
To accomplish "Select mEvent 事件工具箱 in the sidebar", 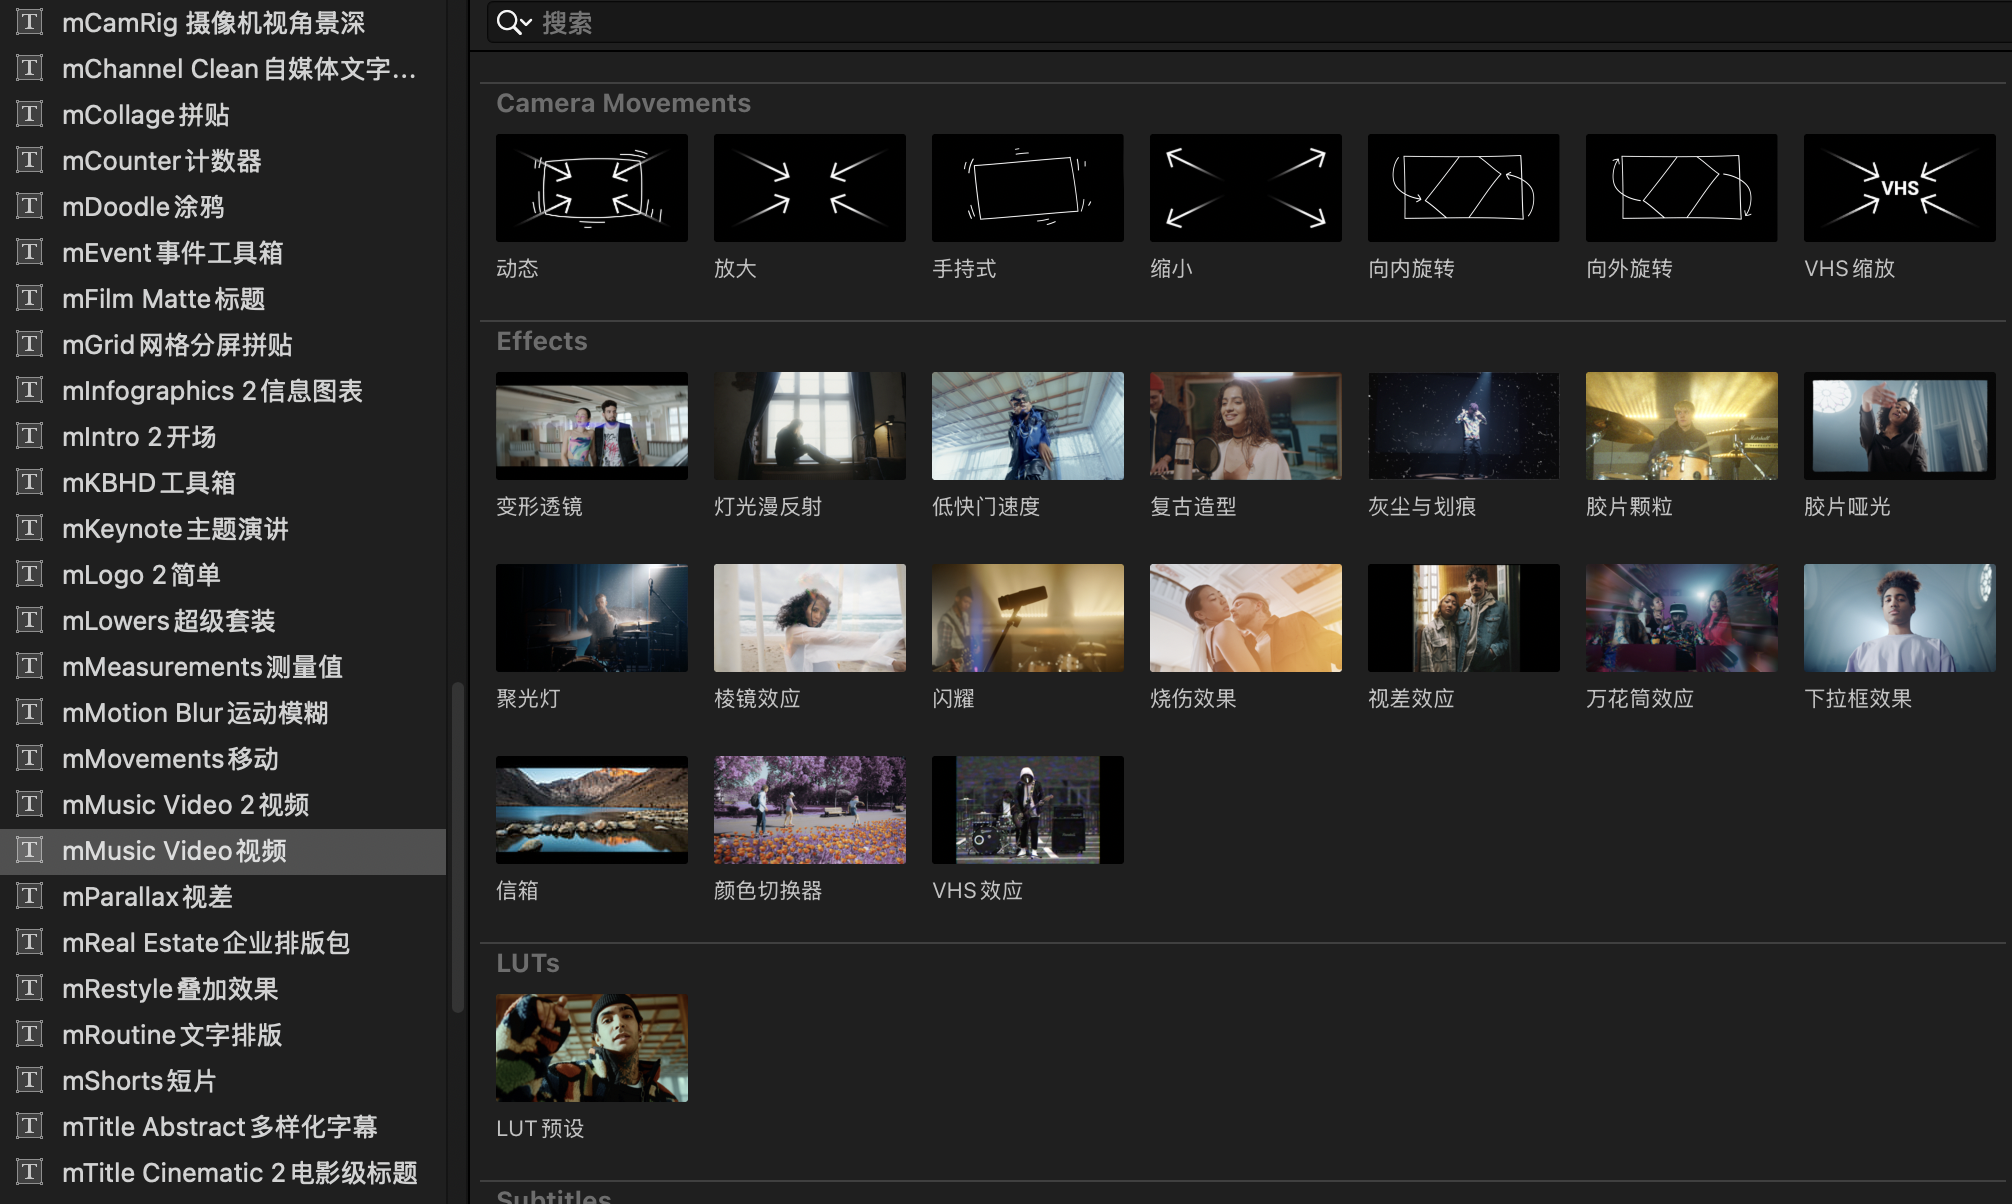I will [x=223, y=252].
